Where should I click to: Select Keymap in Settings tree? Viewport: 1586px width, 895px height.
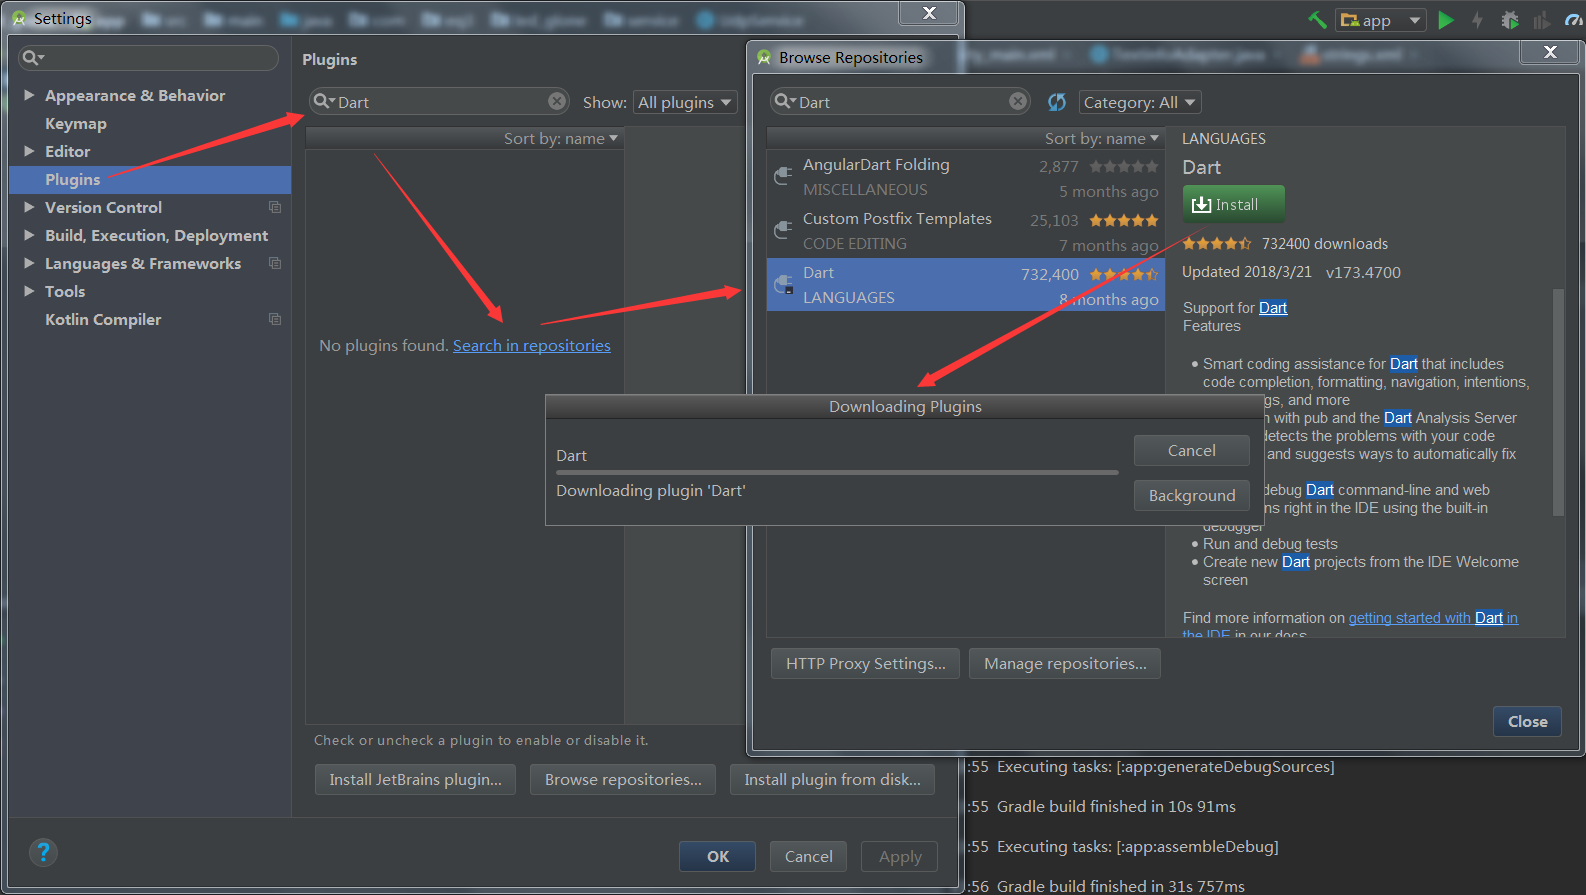[75, 123]
